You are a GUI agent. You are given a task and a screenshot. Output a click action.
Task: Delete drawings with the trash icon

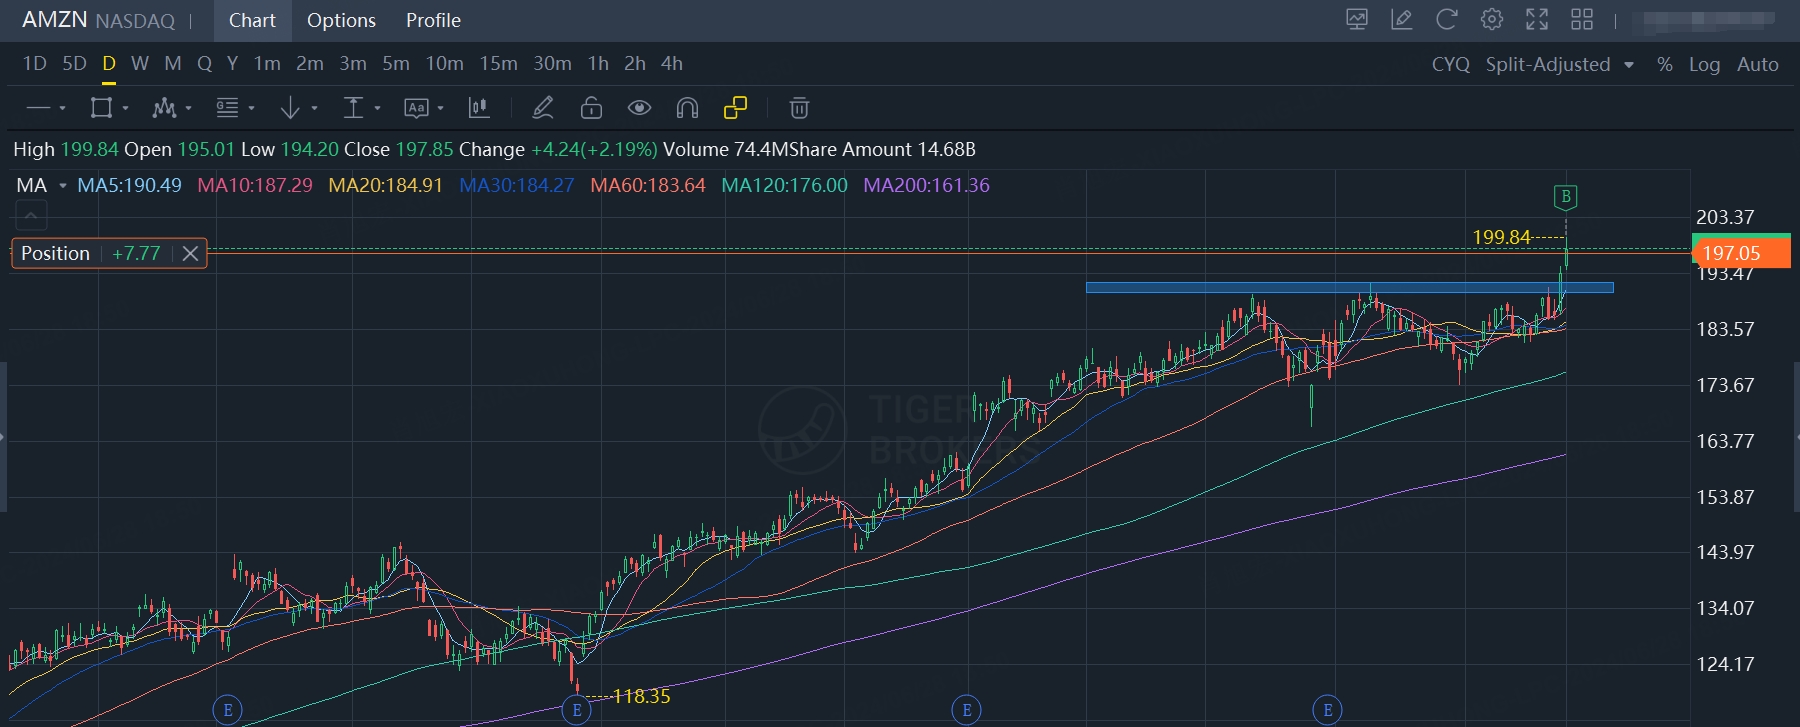(798, 108)
